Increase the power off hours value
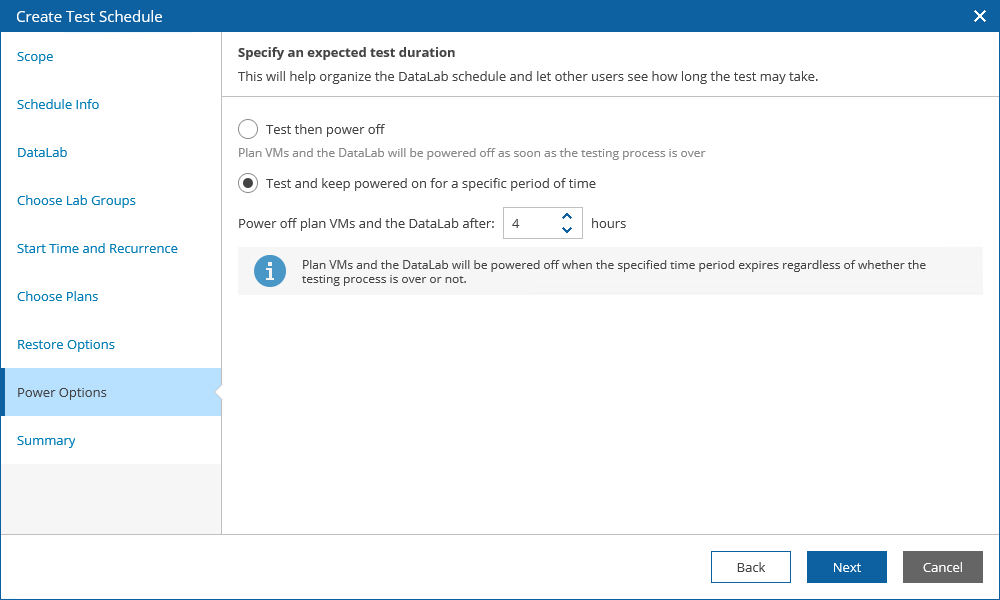Image resolution: width=1000 pixels, height=600 pixels. click(x=567, y=216)
